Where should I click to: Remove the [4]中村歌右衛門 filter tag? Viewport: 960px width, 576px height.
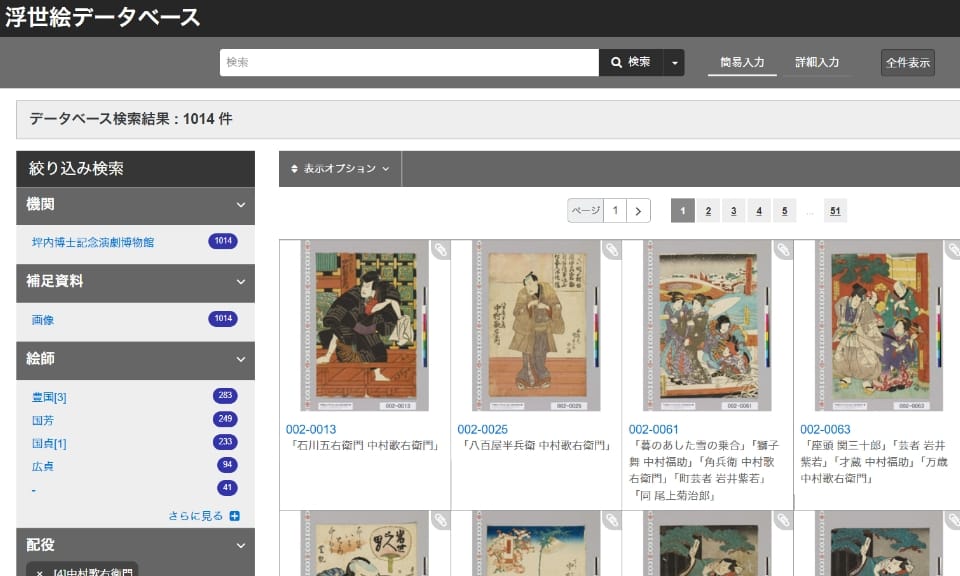coord(39,573)
